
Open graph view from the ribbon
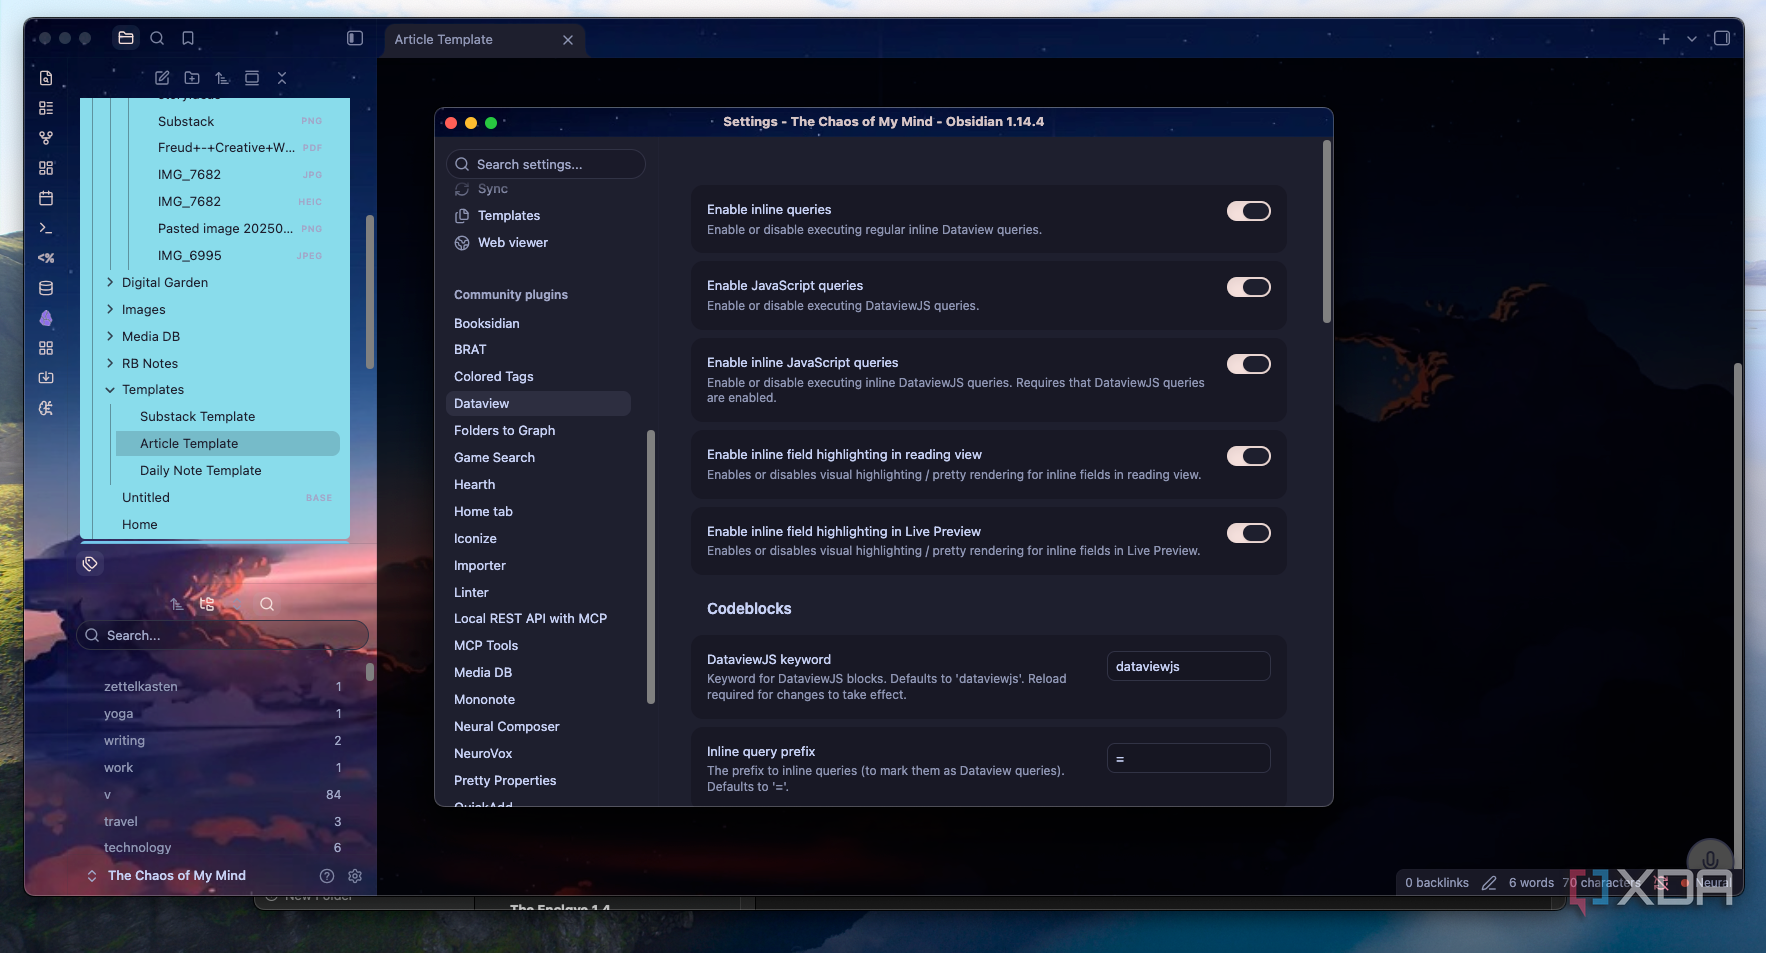click(46, 138)
